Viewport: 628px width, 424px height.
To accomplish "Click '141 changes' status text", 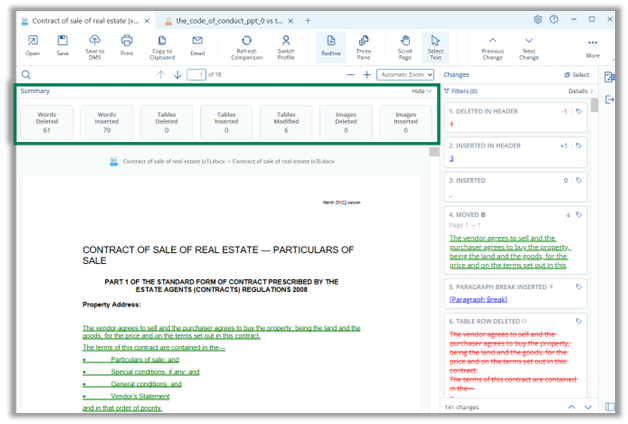I will tap(461, 407).
